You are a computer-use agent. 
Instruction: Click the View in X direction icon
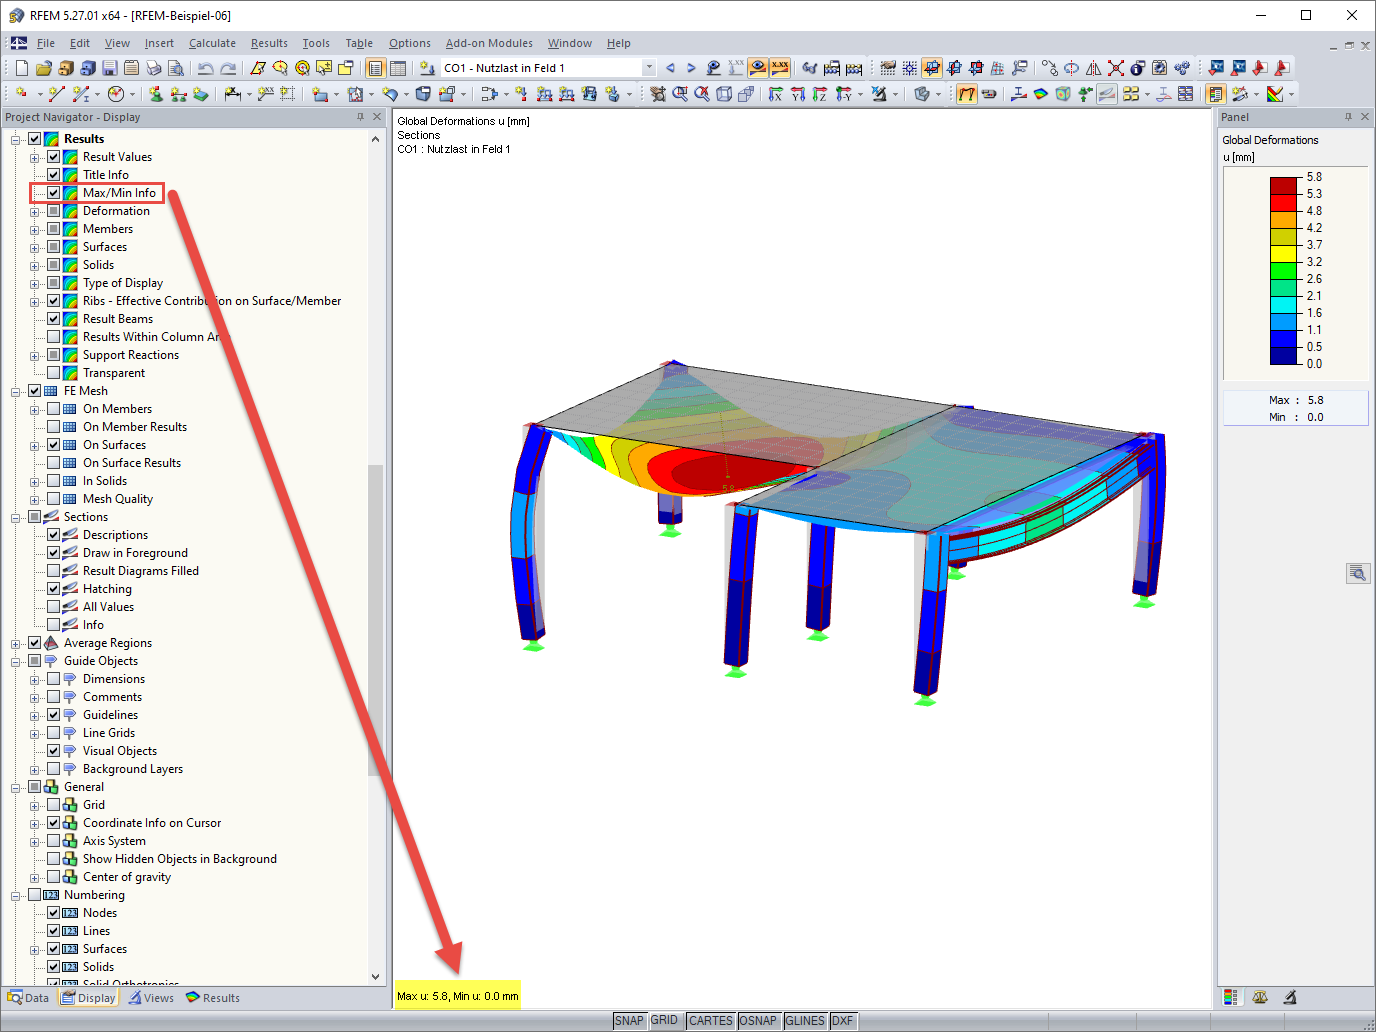(x=776, y=94)
